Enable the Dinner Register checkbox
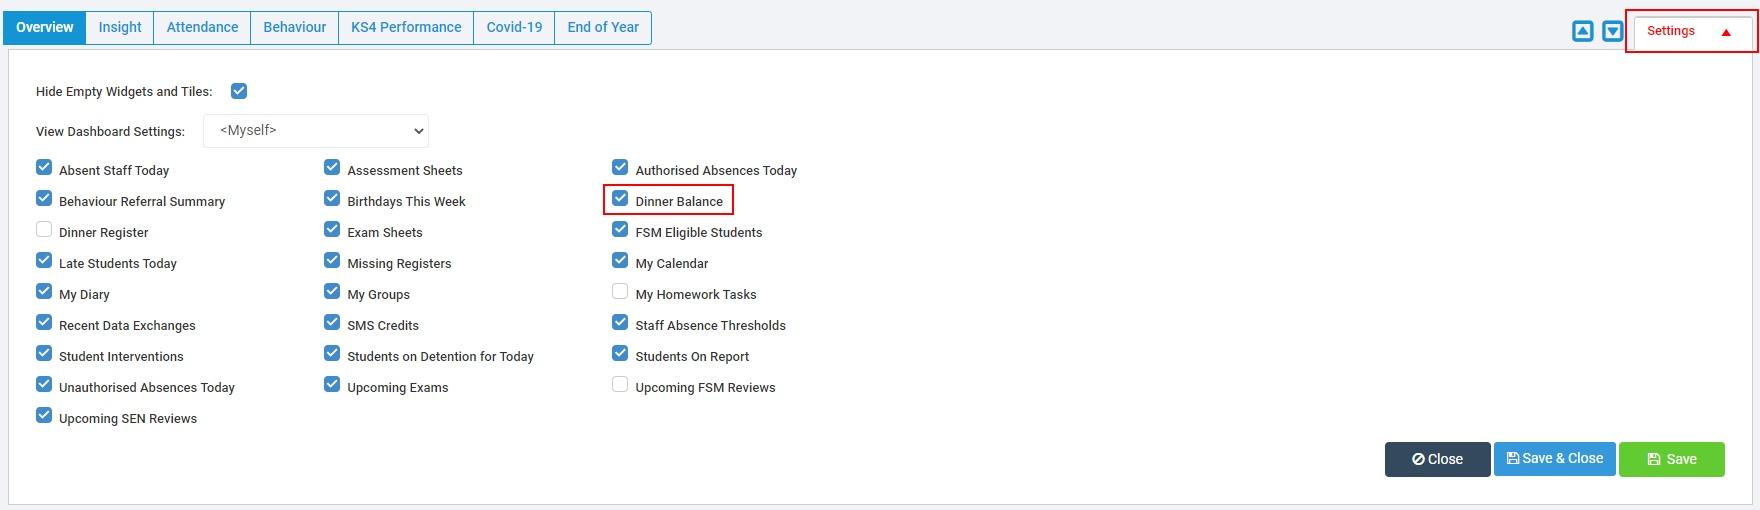The image size is (1760, 510). pyautogui.click(x=44, y=230)
